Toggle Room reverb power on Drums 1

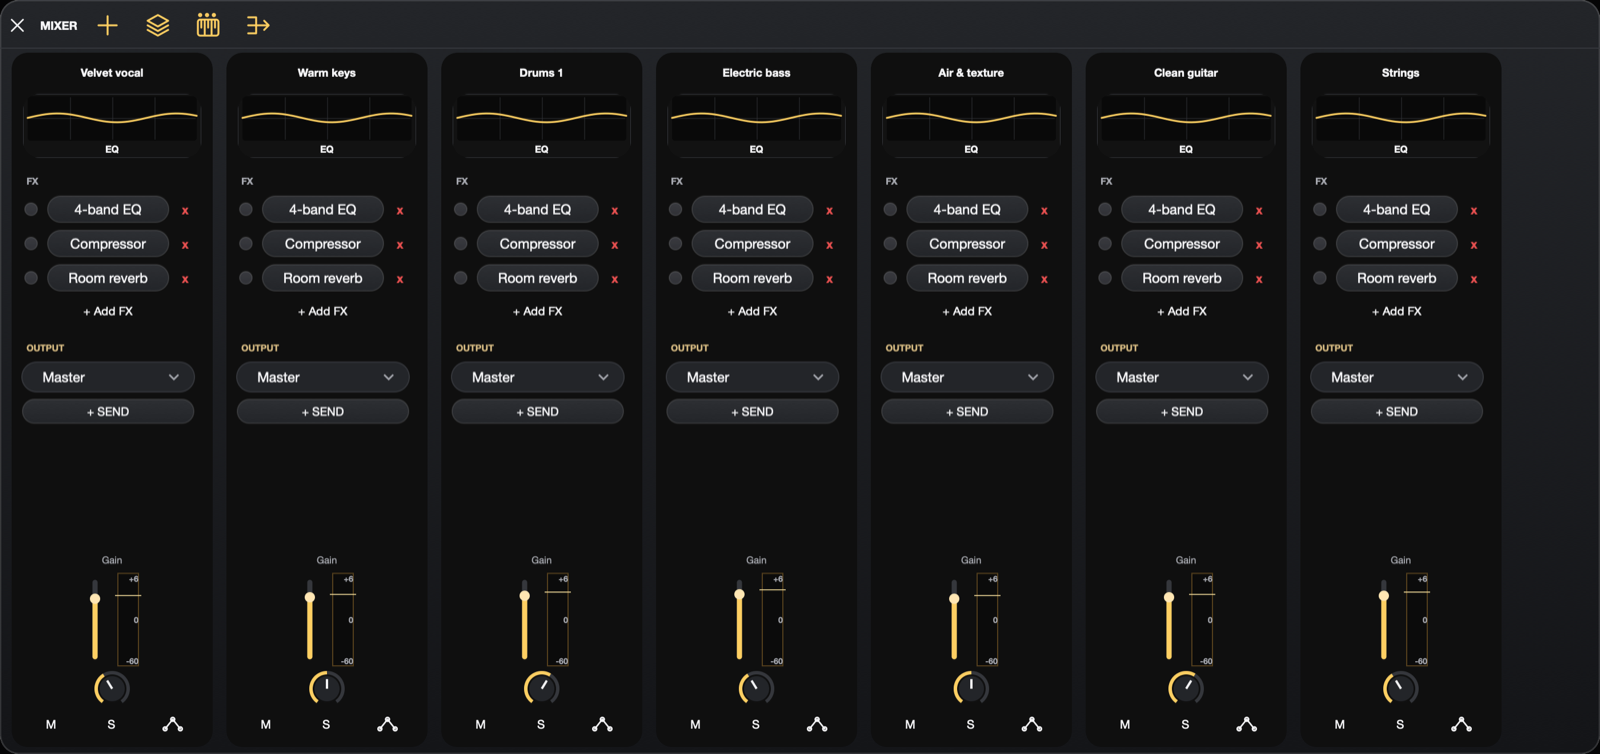pos(461,278)
